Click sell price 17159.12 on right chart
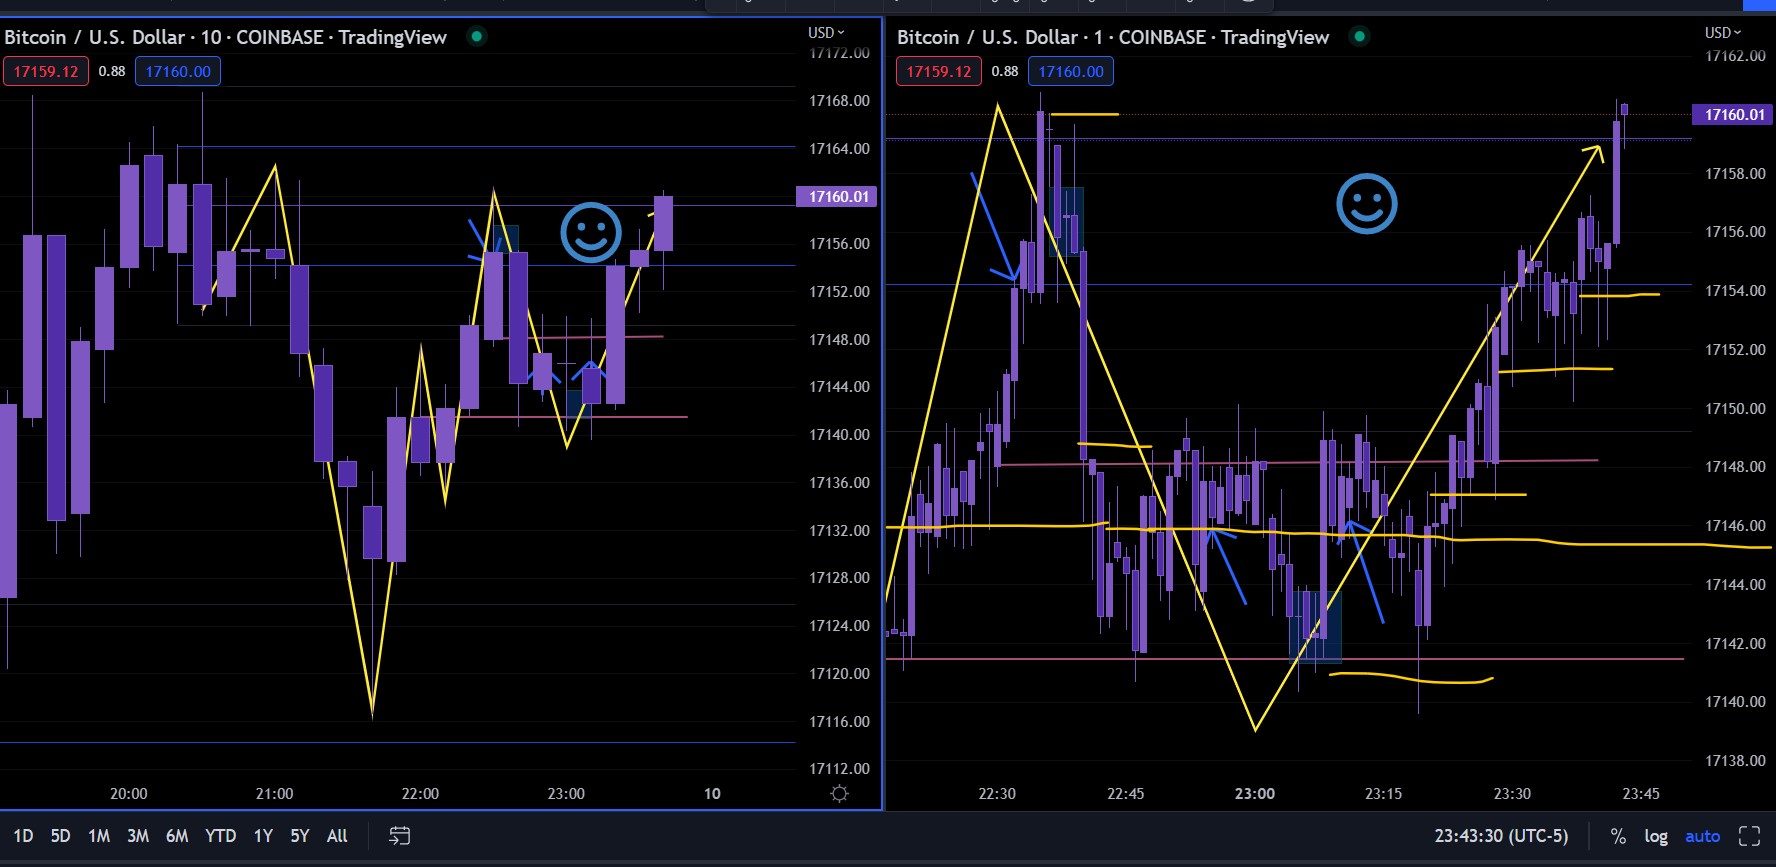Image resolution: width=1776 pixels, height=867 pixels. (x=939, y=71)
